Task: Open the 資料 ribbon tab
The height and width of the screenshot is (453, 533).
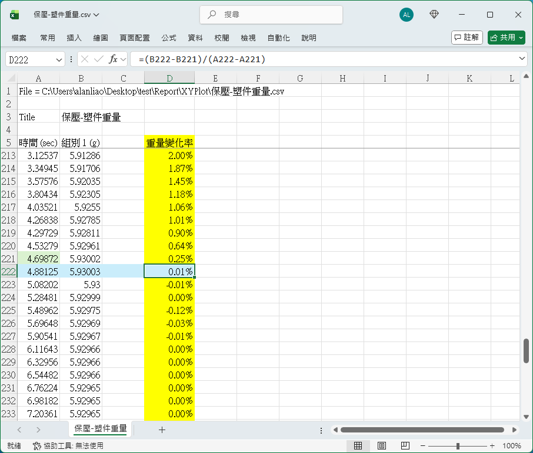Action: 195,38
